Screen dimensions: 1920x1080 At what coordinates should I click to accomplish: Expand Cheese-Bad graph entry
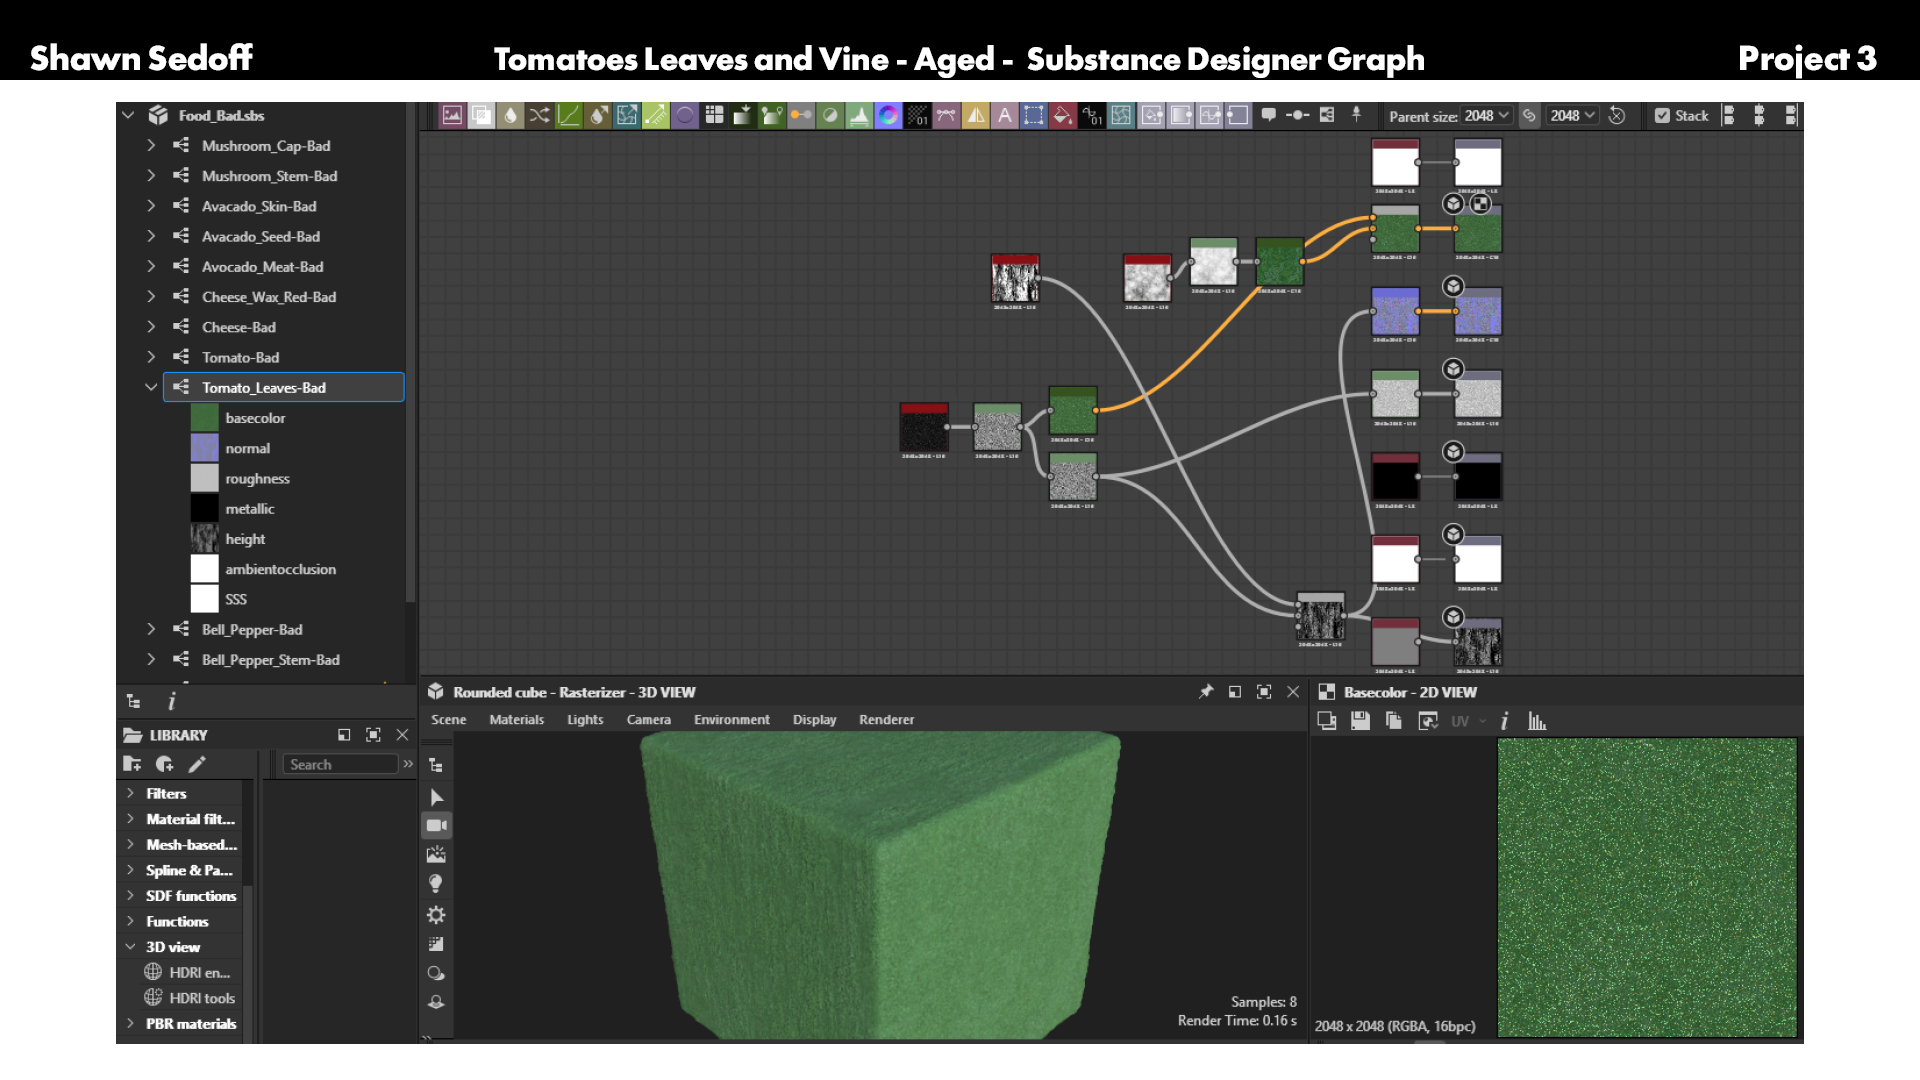151,327
